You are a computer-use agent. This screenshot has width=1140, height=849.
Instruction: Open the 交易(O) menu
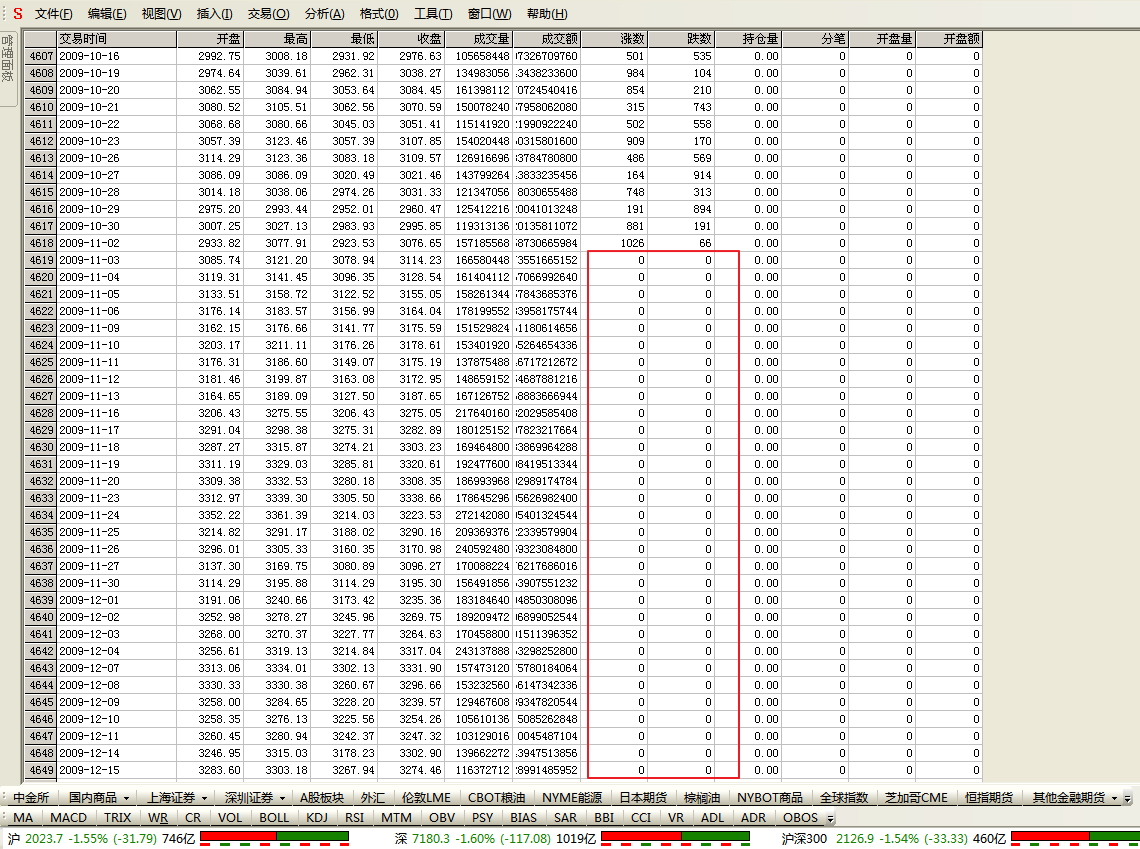[268, 14]
